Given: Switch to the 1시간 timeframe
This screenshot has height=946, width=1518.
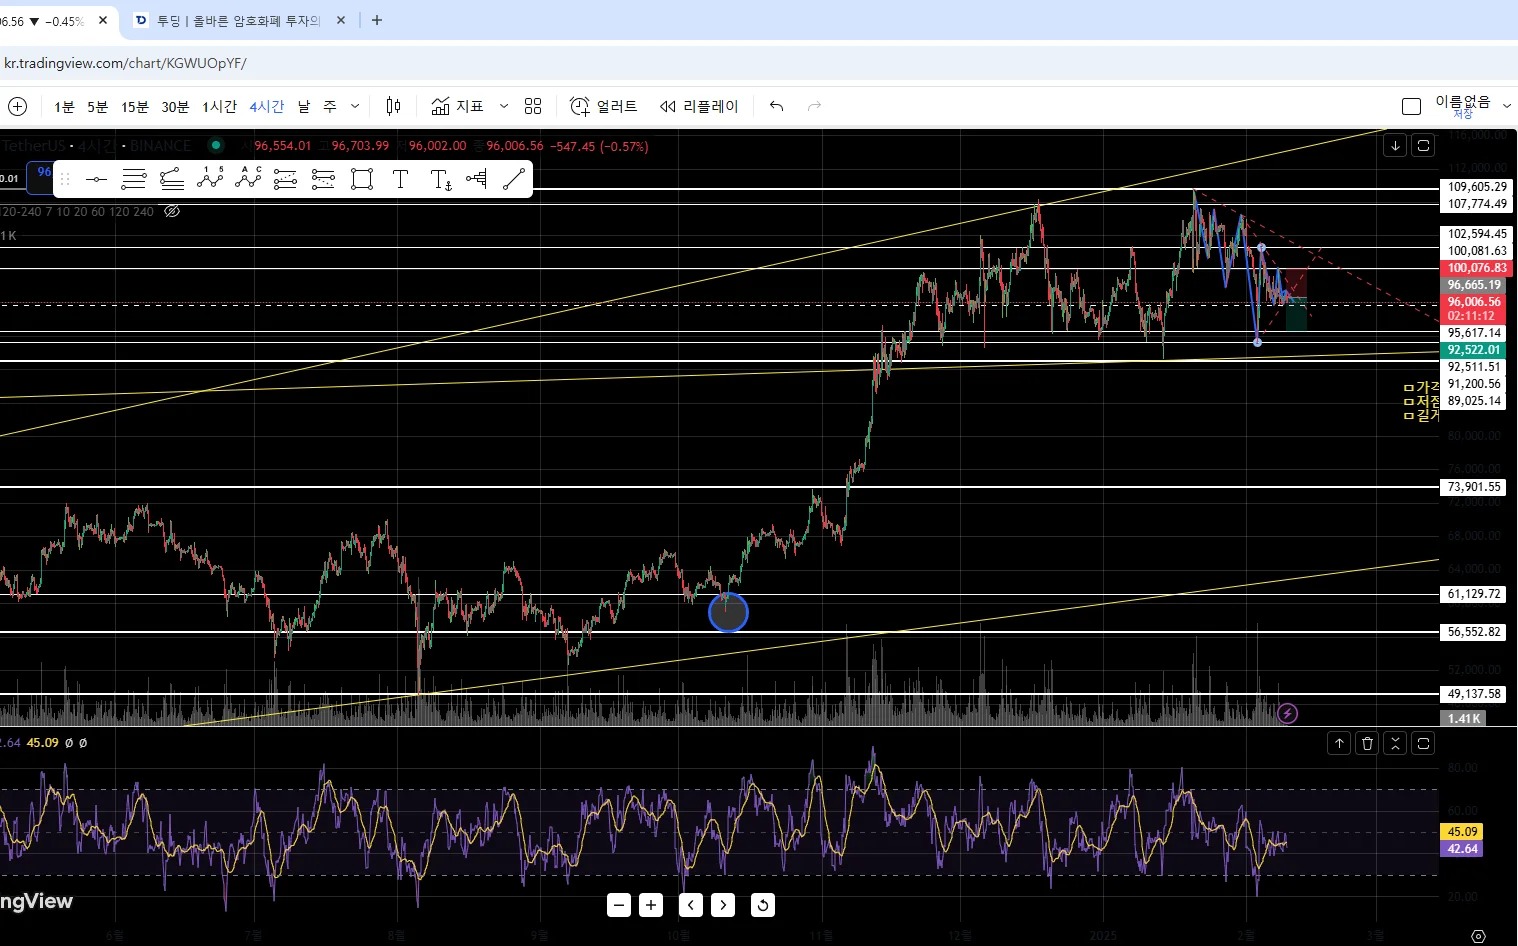Looking at the screenshot, I should (x=219, y=106).
